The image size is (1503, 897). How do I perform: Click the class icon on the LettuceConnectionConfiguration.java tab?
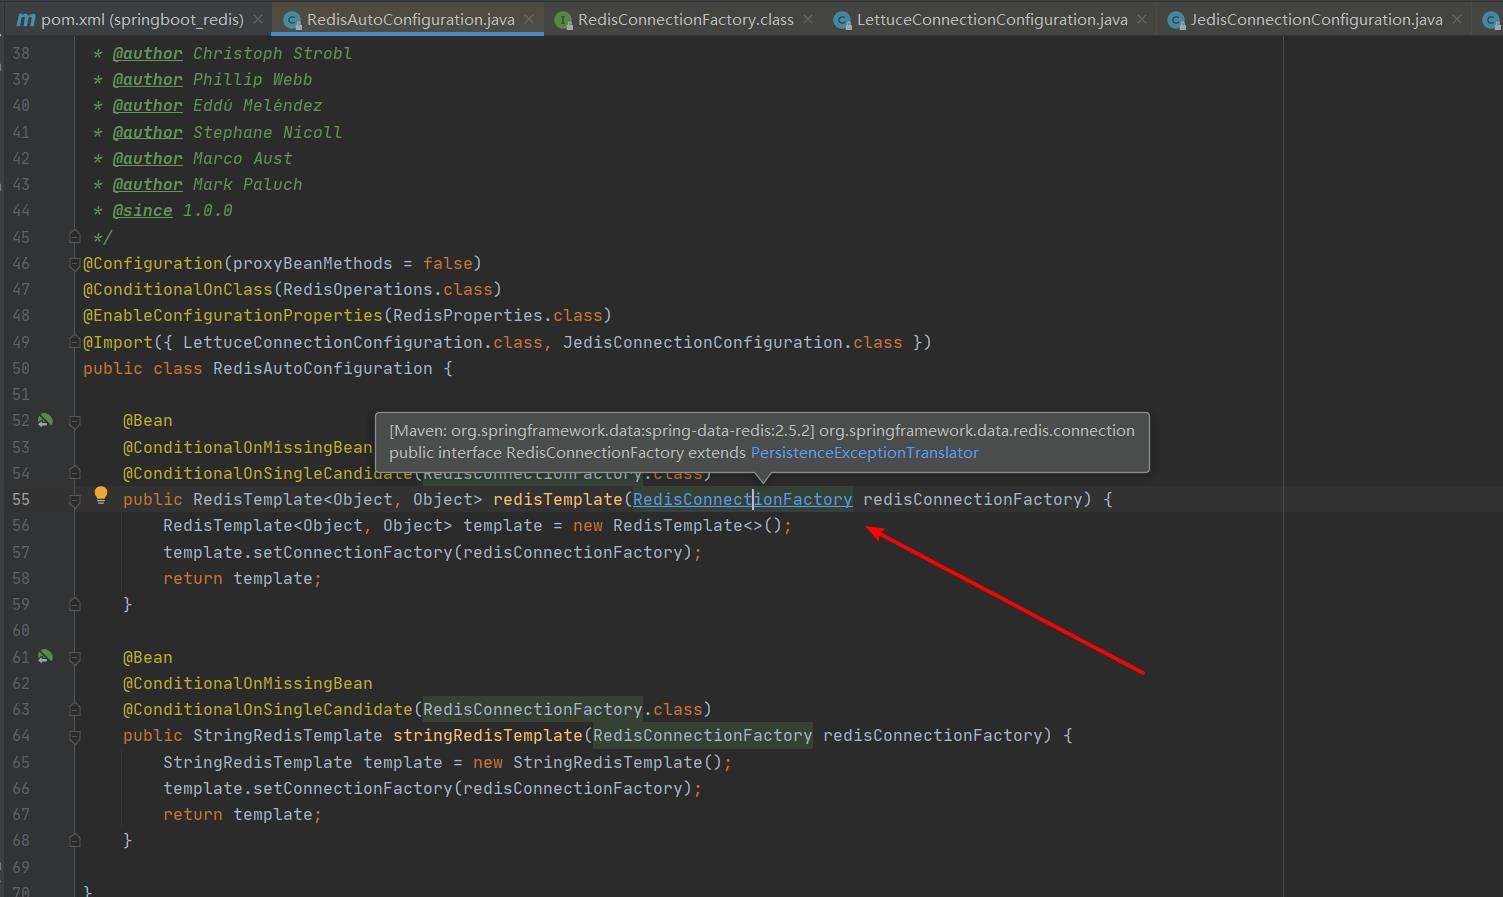tap(842, 20)
